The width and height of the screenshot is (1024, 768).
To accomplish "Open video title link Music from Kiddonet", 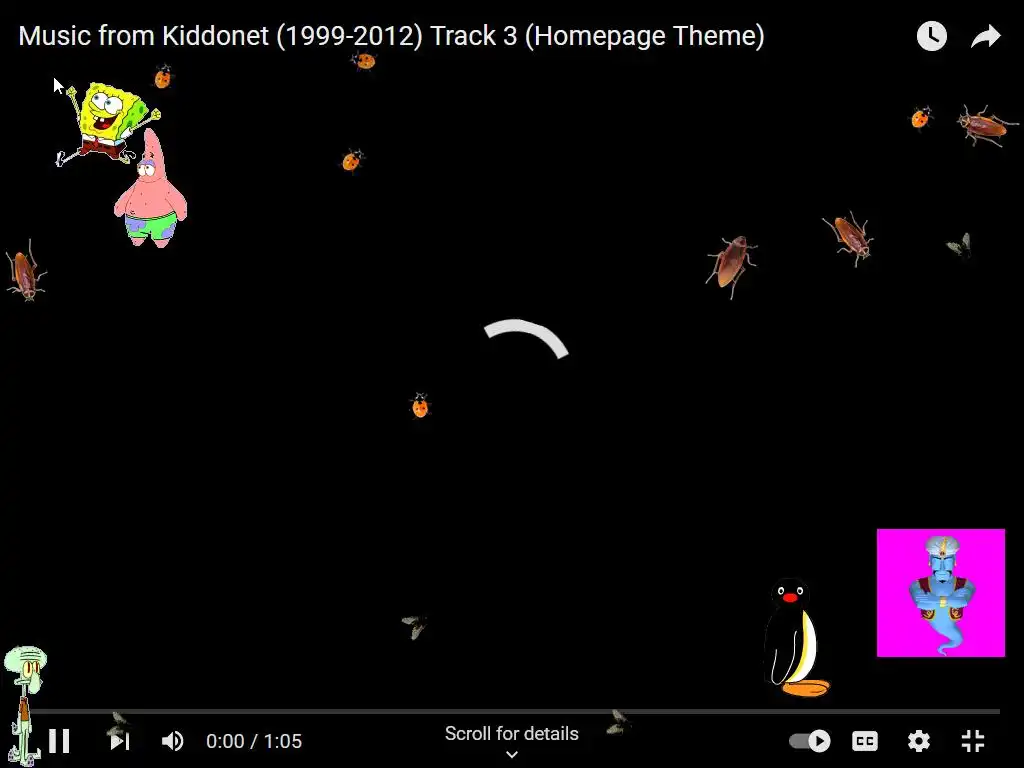I will 391,35.
